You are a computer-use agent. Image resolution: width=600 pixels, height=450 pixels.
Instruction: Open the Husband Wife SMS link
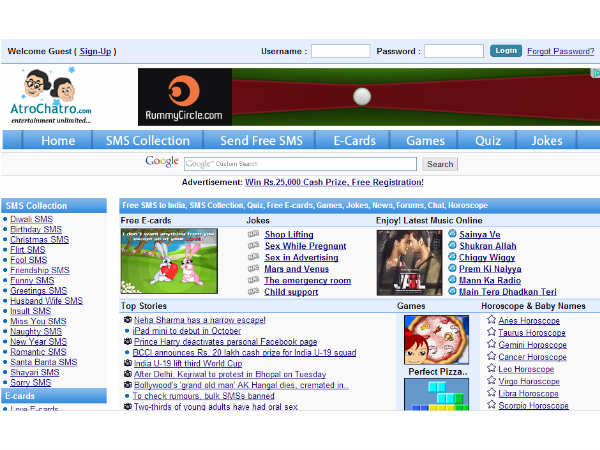pos(46,300)
